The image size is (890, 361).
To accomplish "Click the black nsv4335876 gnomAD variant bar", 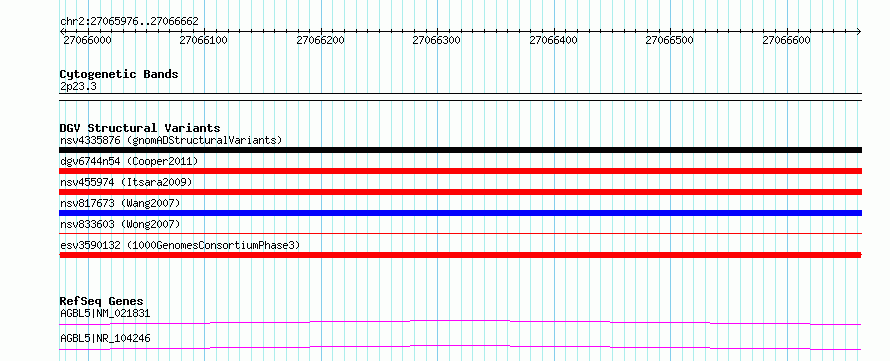I will point(460,150).
